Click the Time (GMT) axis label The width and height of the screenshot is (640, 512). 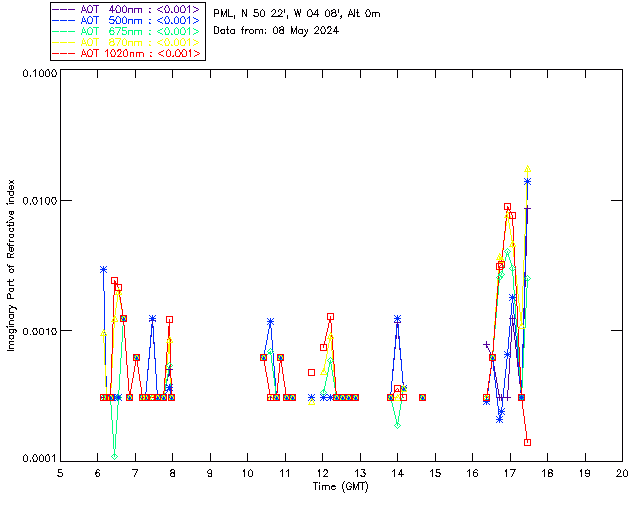point(340,487)
